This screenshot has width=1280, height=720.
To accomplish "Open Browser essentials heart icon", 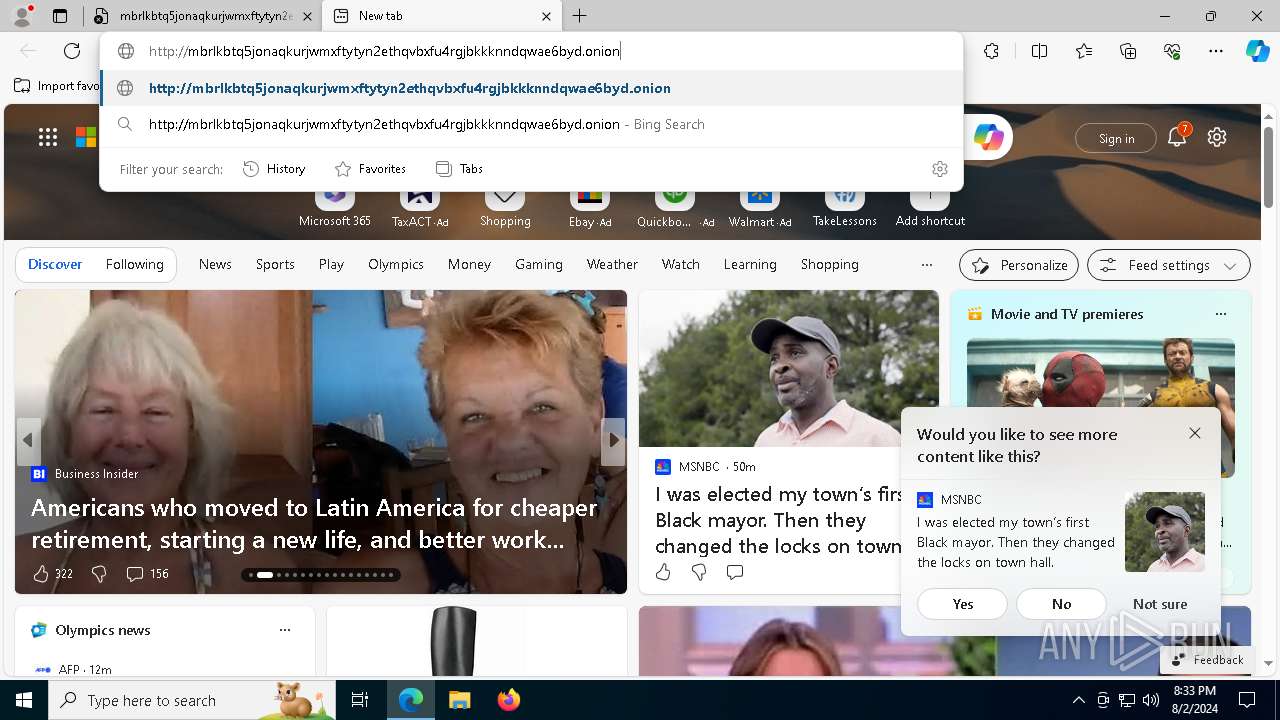I will pos(1172,51).
